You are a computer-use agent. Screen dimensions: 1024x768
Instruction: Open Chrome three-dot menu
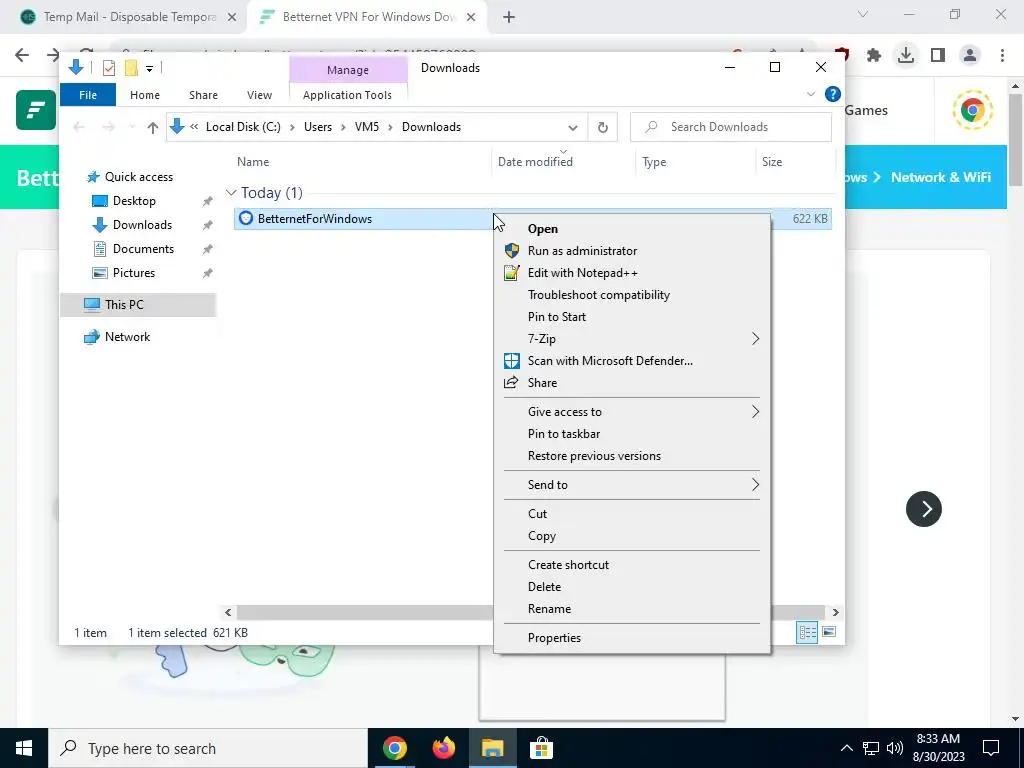(x=1002, y=55)
